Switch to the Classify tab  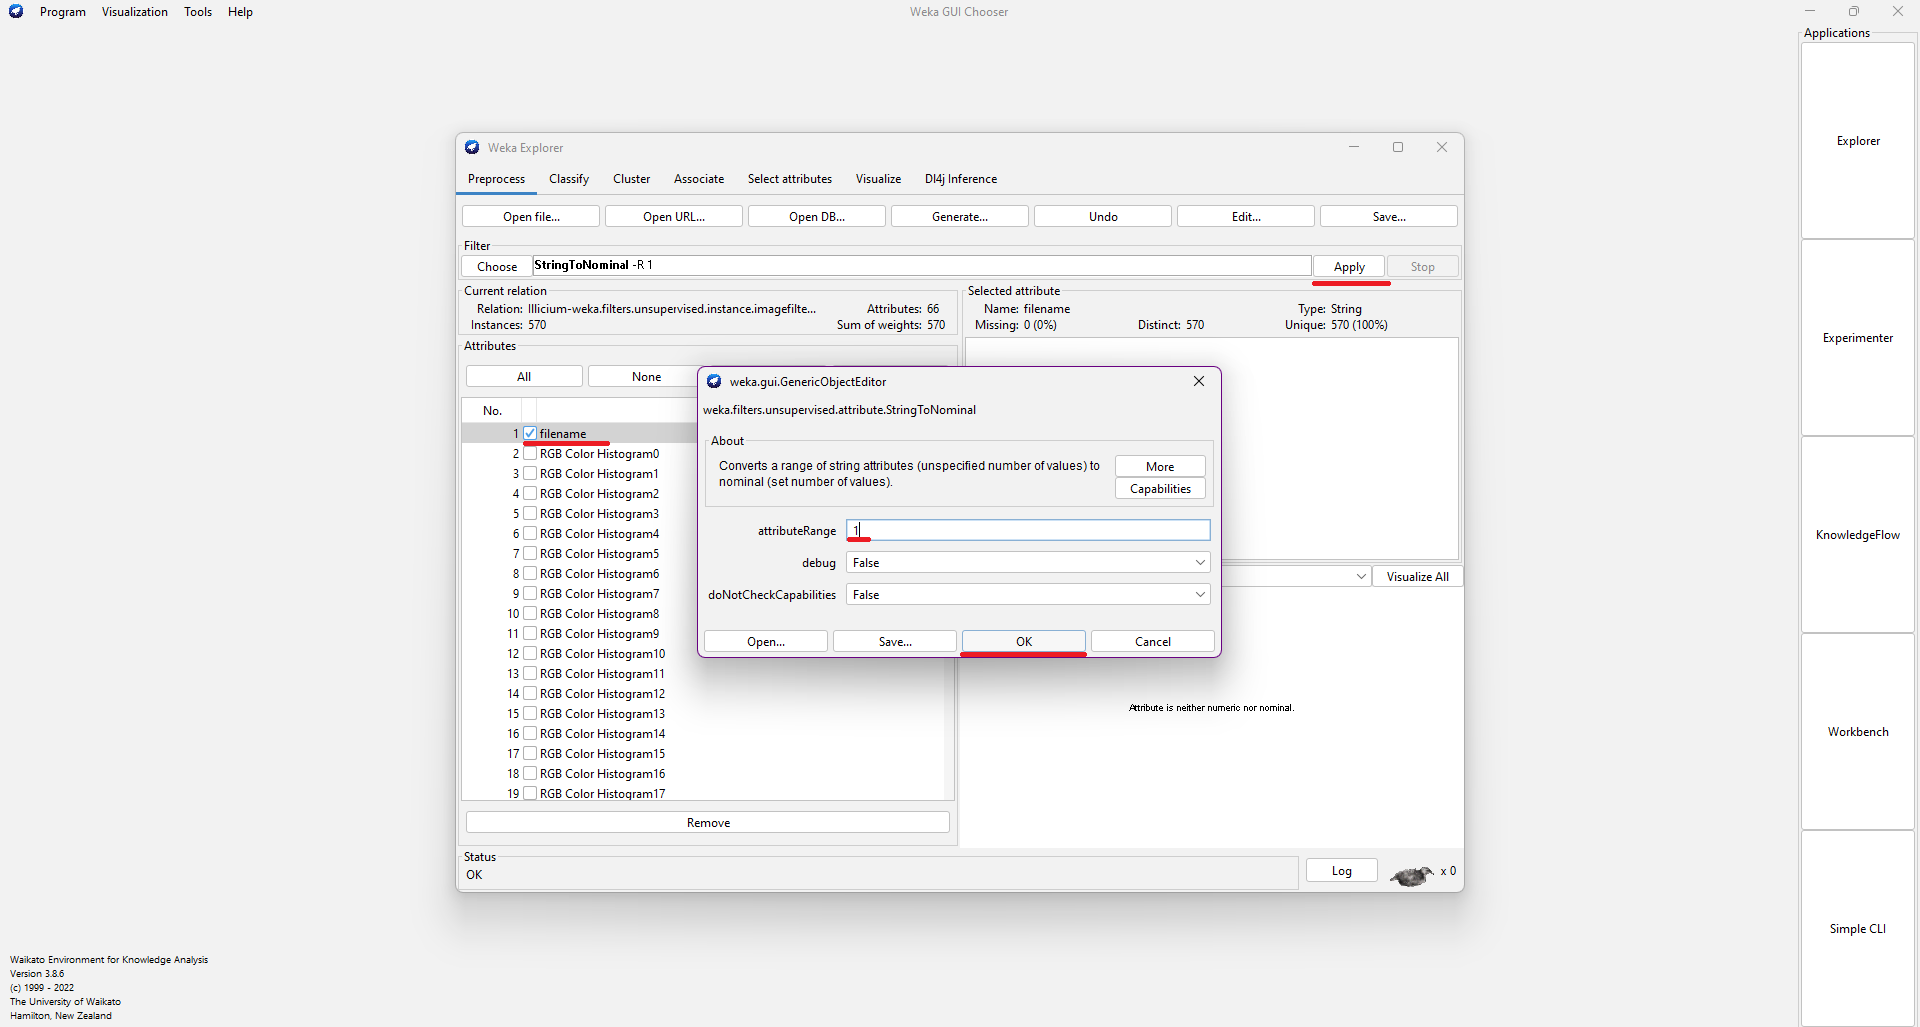[x=568, y=179]
